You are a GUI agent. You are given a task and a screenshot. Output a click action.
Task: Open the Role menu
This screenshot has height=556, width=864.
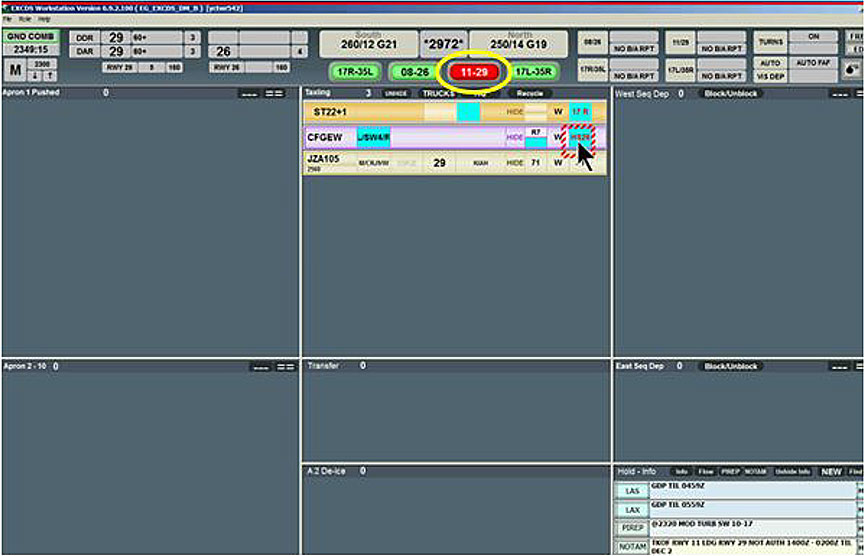click(x=24, y=19)
